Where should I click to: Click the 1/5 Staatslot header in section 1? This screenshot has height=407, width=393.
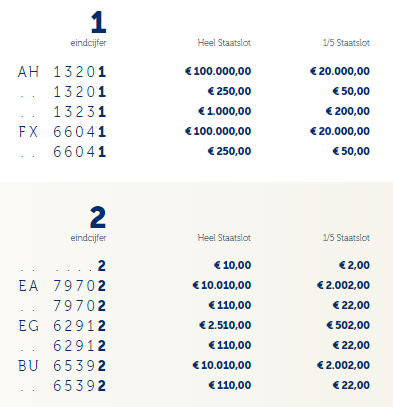pos(346,43)
